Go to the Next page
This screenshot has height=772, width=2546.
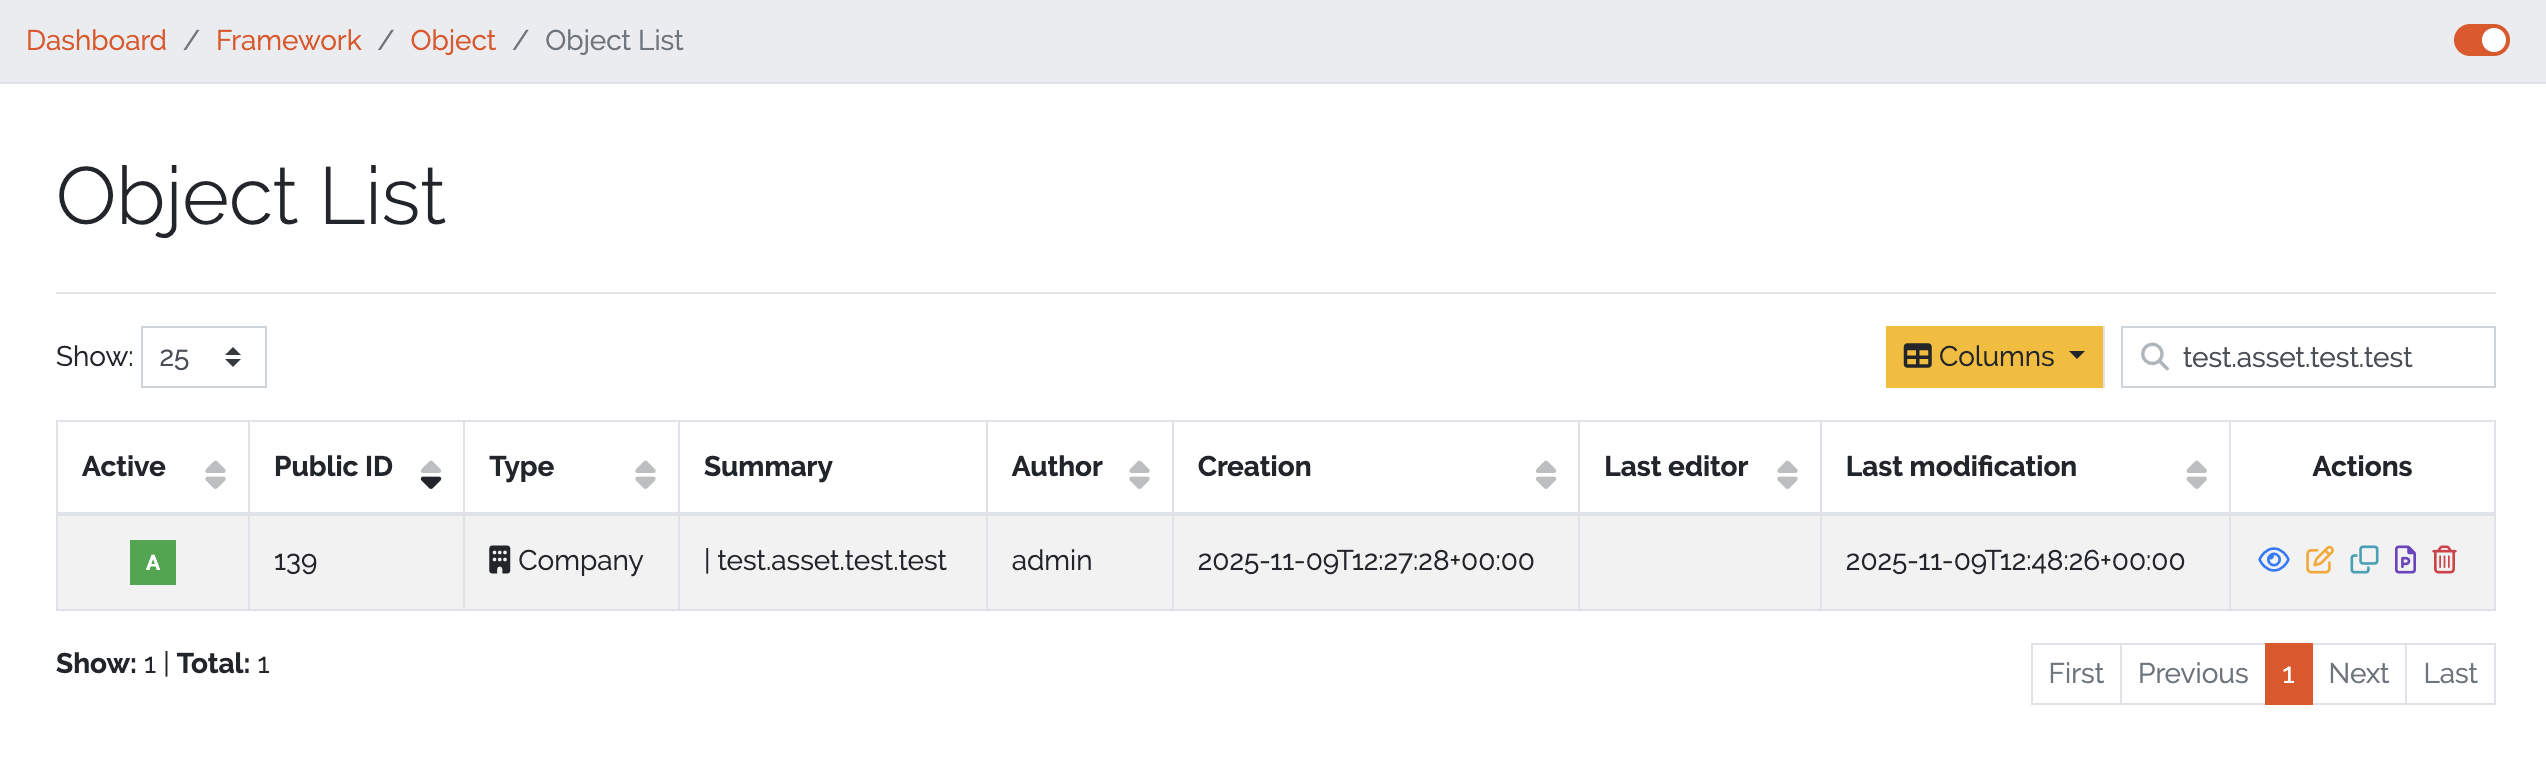coord(2358,674)
